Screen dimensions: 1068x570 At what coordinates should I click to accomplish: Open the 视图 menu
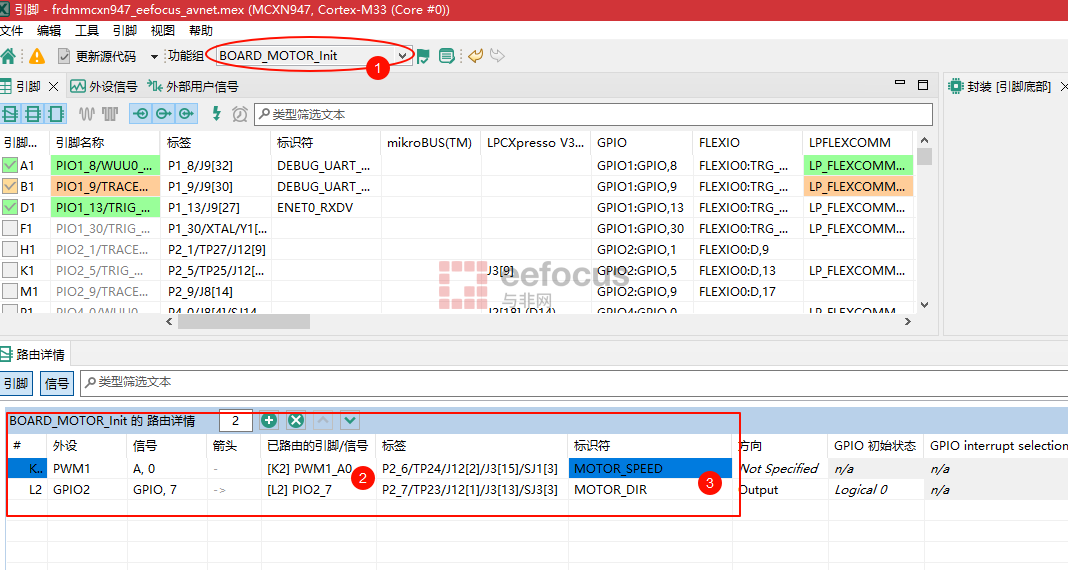[x=163, y=31]
